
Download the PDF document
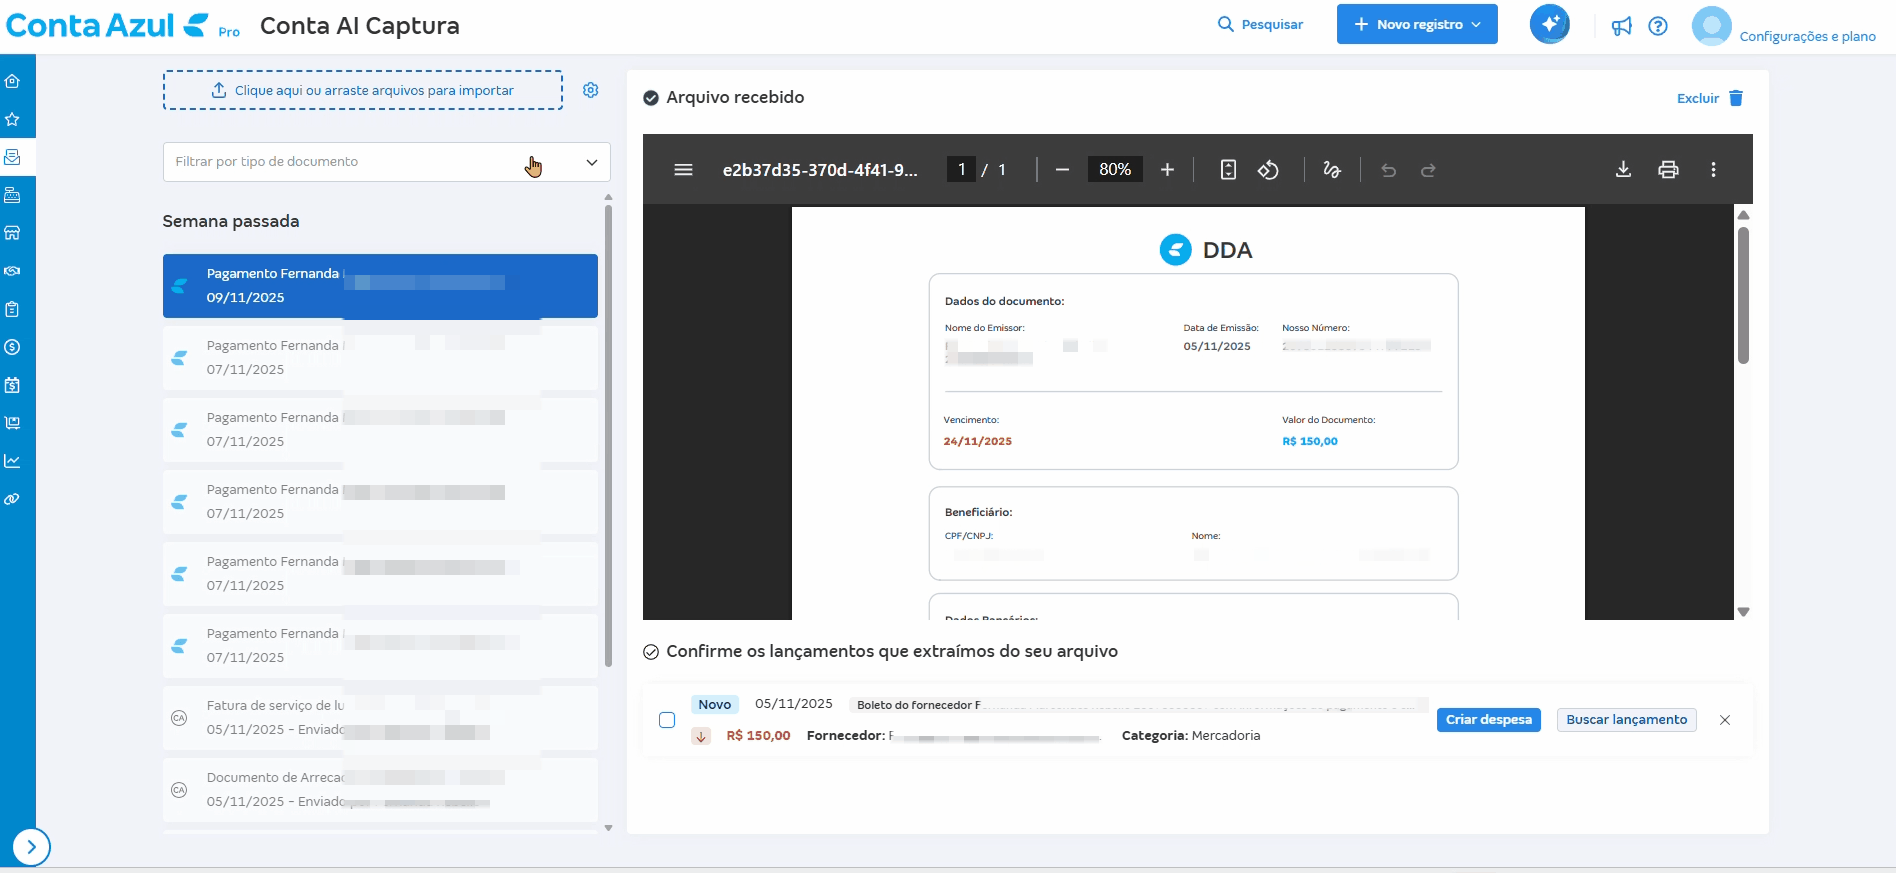click(x=1623, y=170)
